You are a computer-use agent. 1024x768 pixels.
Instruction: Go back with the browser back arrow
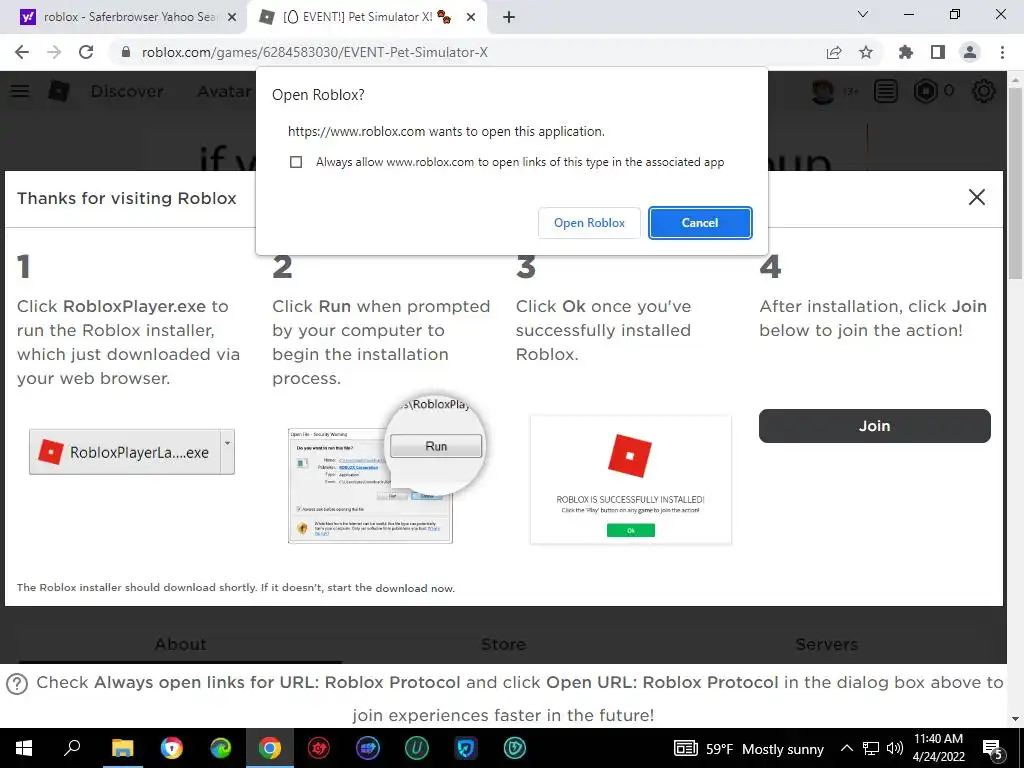click(x=22, y=52)
